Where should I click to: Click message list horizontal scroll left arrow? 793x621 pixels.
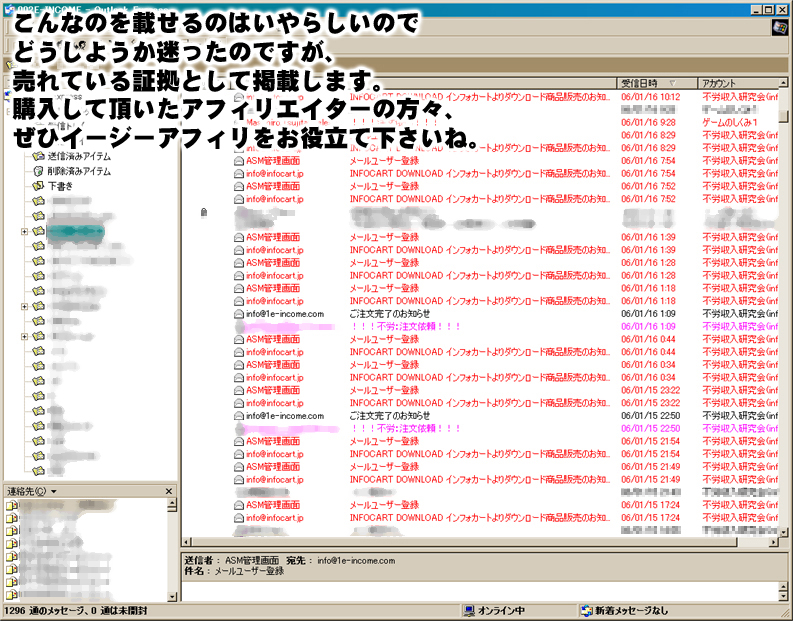coord(186,542)
